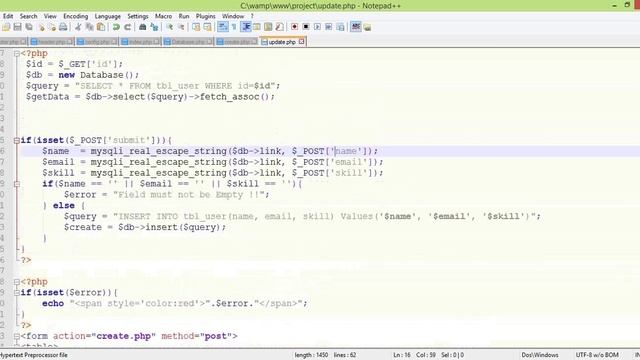
Task: Open the User Defined Language icon
Action: point(257,27)
